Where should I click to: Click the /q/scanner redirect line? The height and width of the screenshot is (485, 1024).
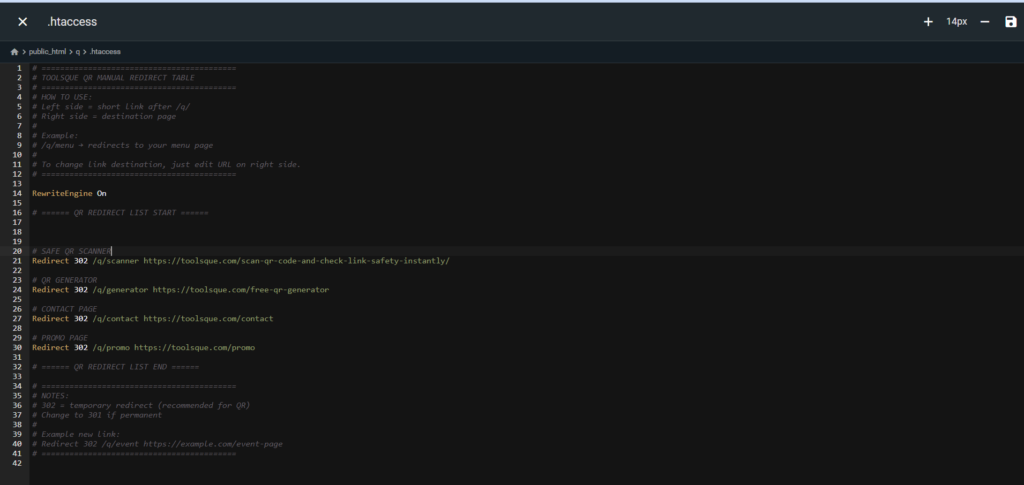(241, 261)
